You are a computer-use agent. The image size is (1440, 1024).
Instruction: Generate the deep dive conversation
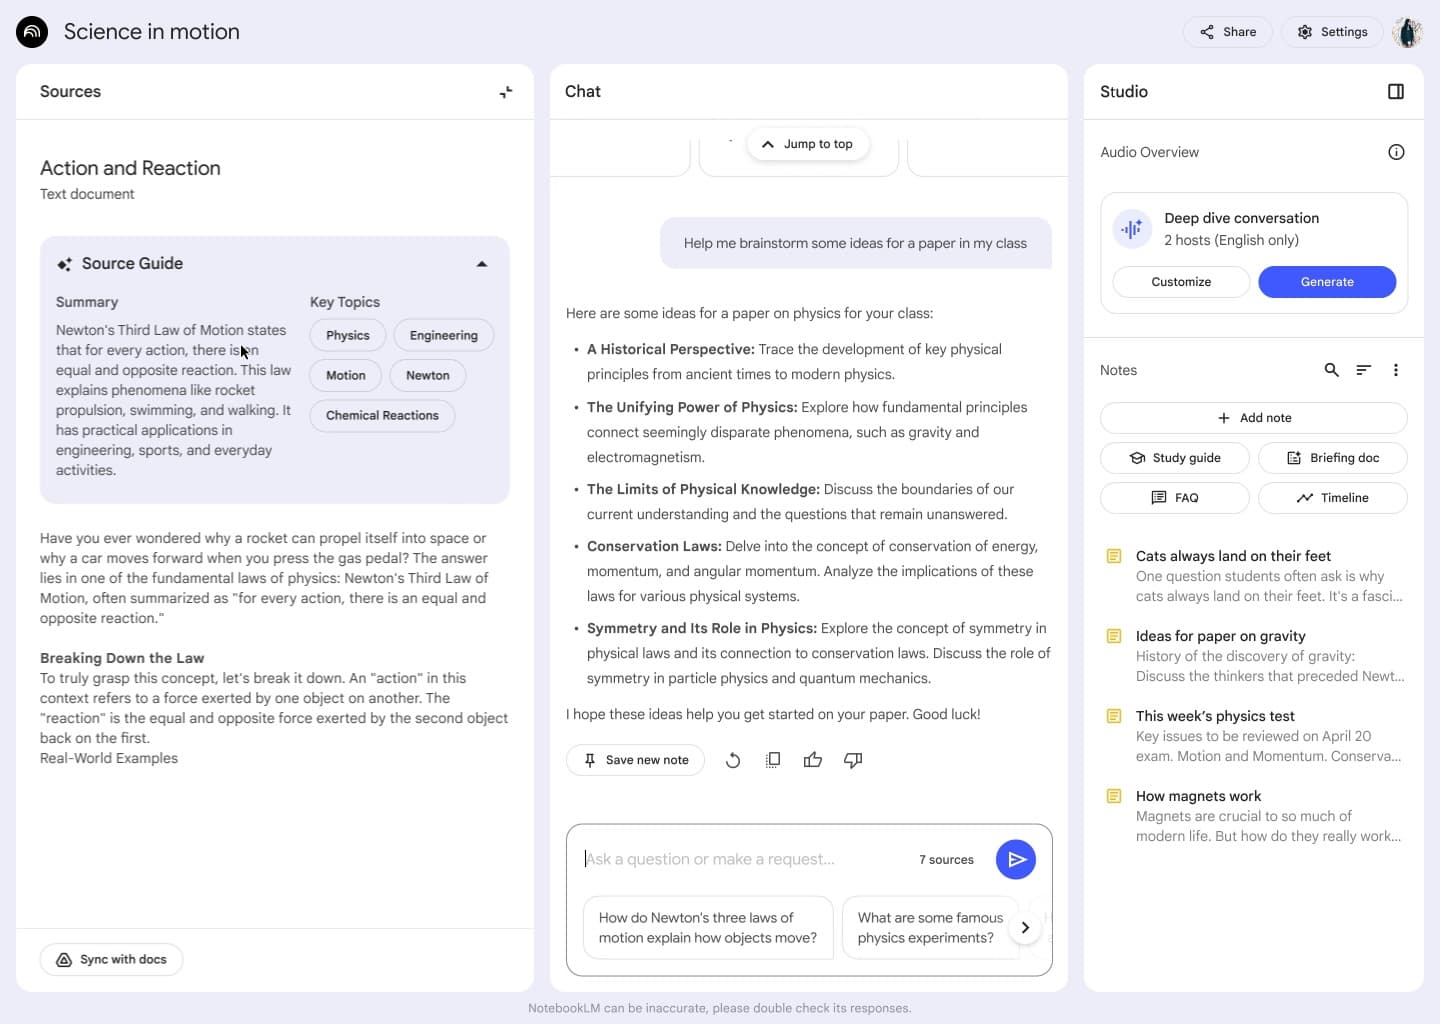1327,282
